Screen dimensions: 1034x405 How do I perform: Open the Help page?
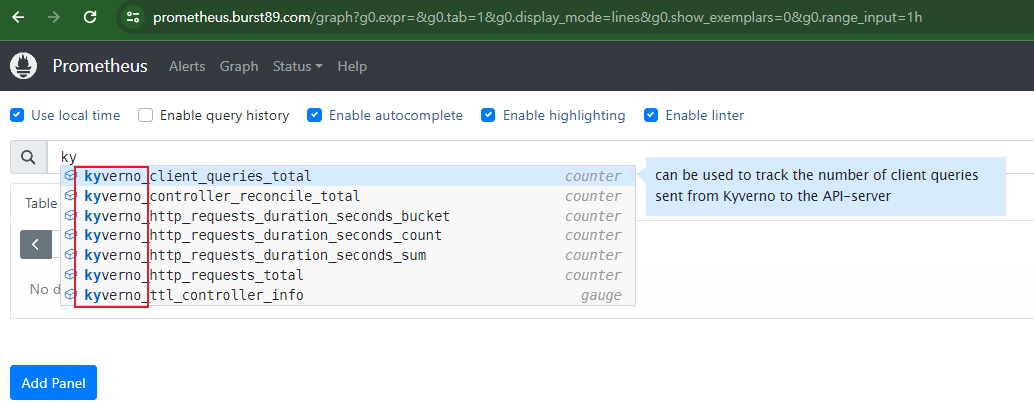[352, 67]
